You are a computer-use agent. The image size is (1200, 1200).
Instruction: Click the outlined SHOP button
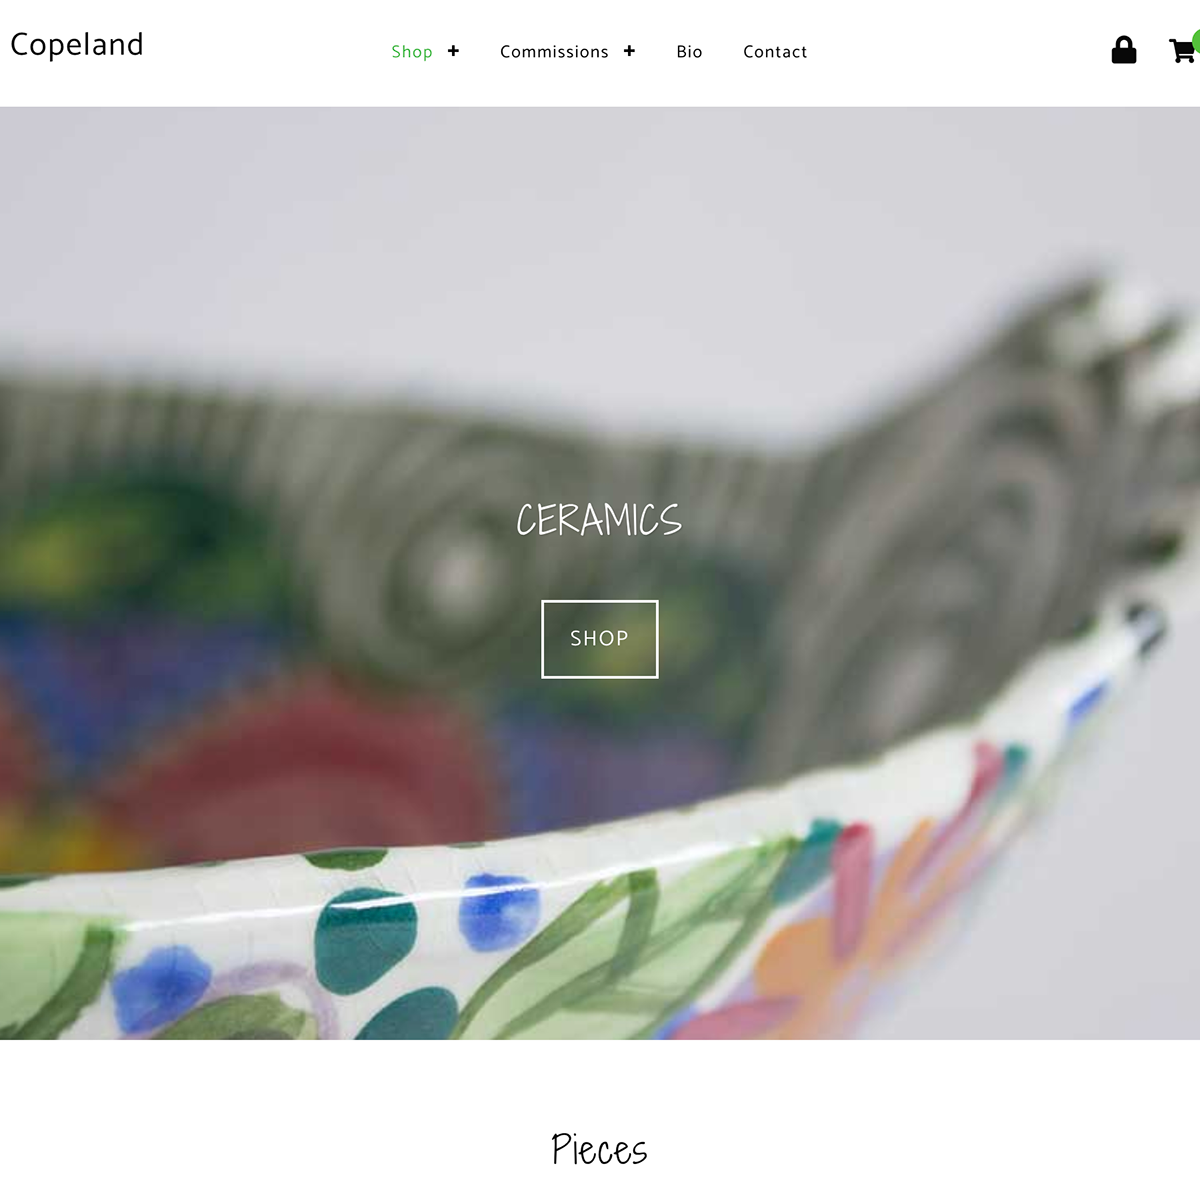tap(600, 639)
